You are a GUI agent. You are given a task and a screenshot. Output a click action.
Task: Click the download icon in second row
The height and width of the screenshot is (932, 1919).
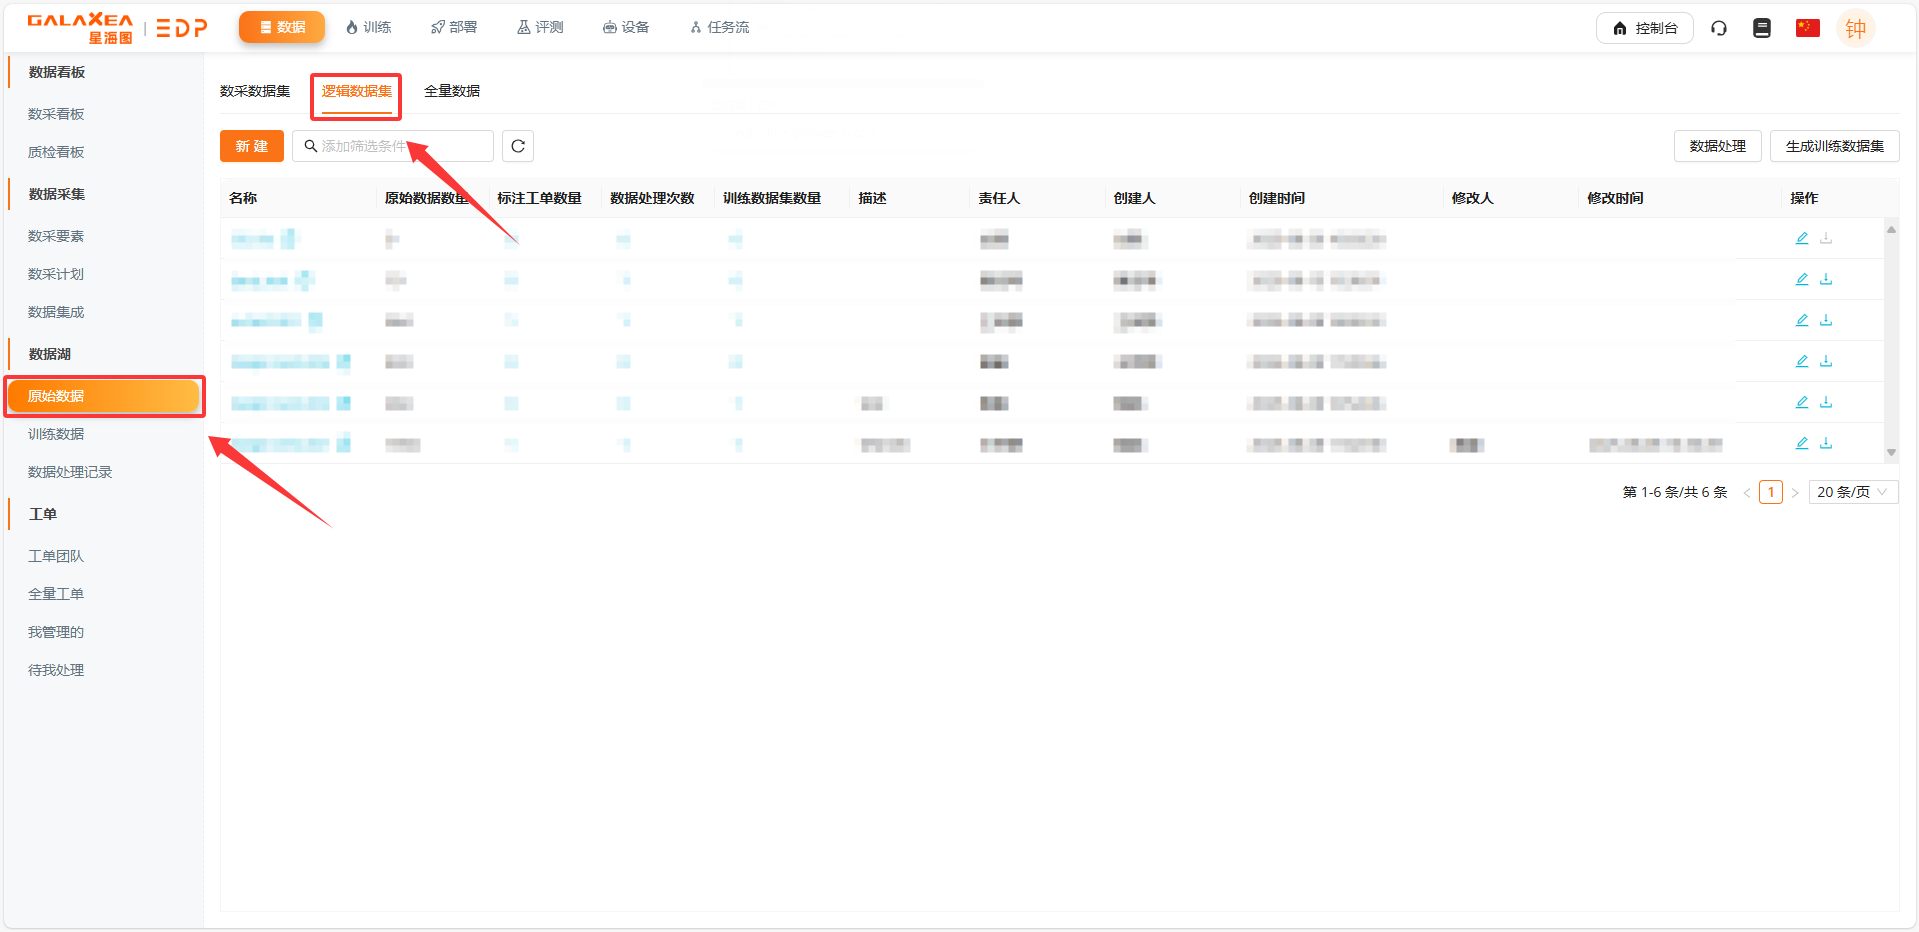click(1826, 279)
